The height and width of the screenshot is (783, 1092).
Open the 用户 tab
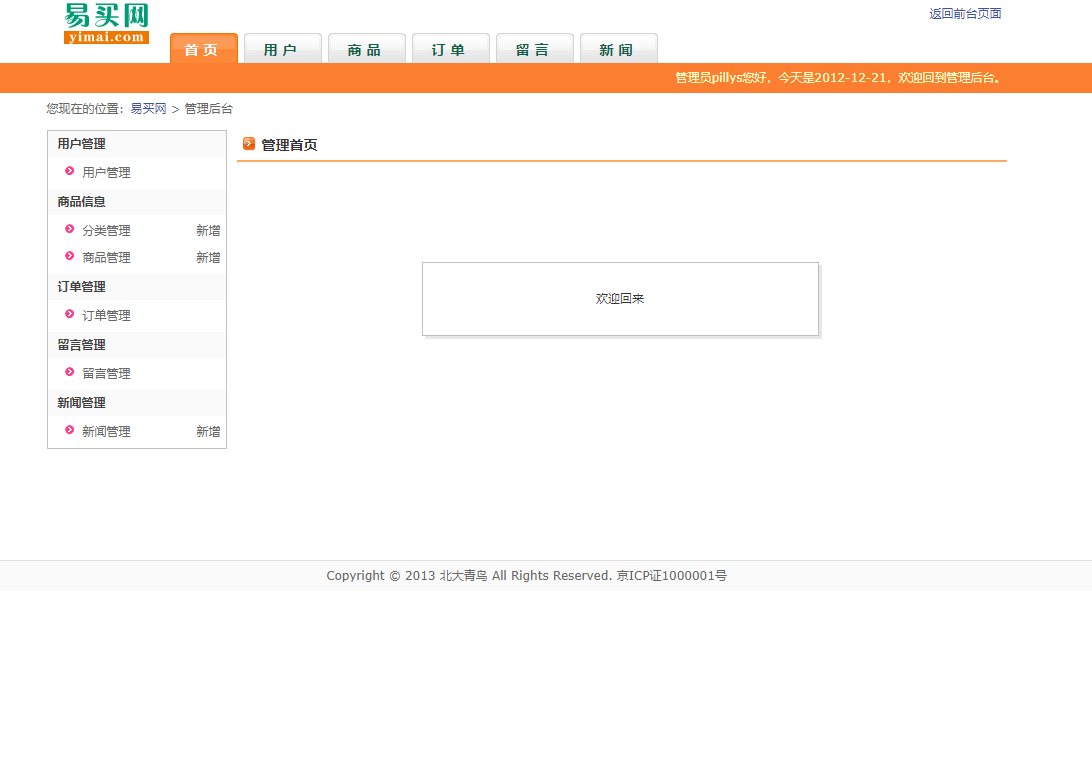283,49
